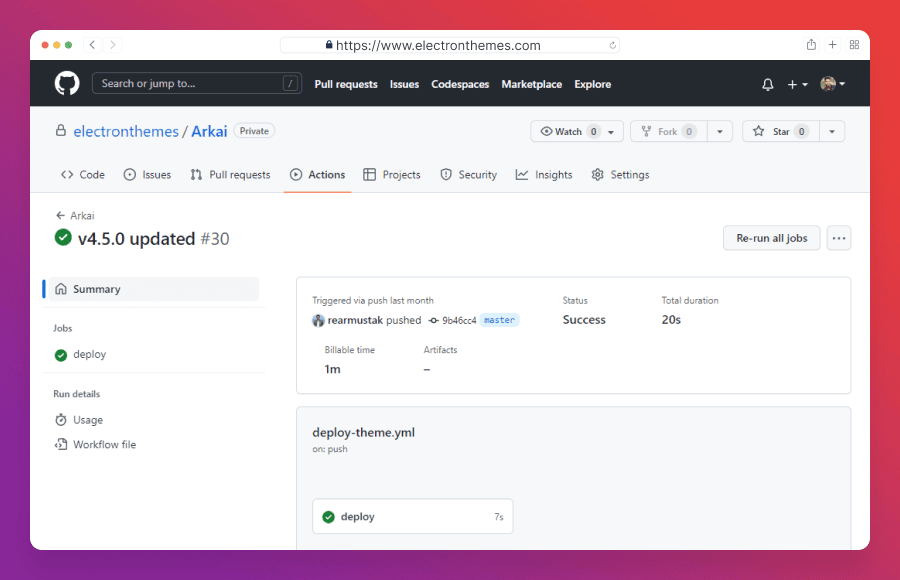This screenshot has width=900, height=580.
Task: Reload the page from the address bar
Action: coord(612,45)
